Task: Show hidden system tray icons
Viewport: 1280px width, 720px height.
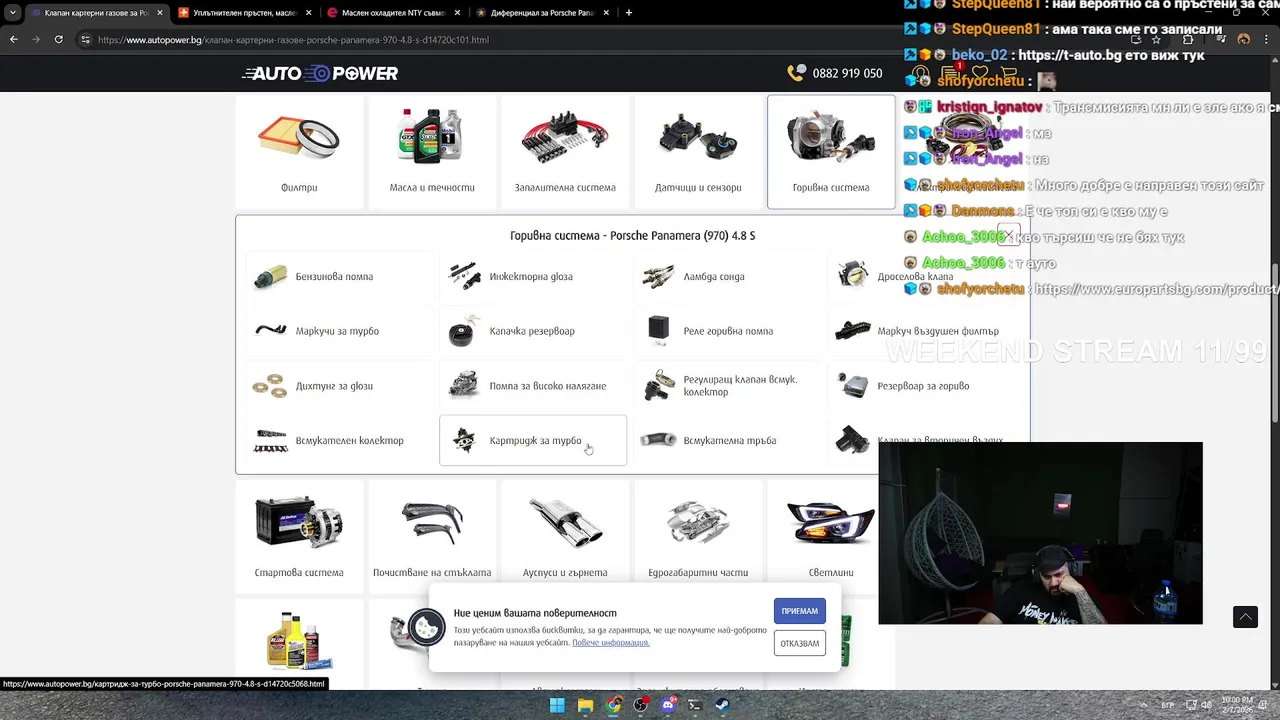Action: coord(1146,705)
